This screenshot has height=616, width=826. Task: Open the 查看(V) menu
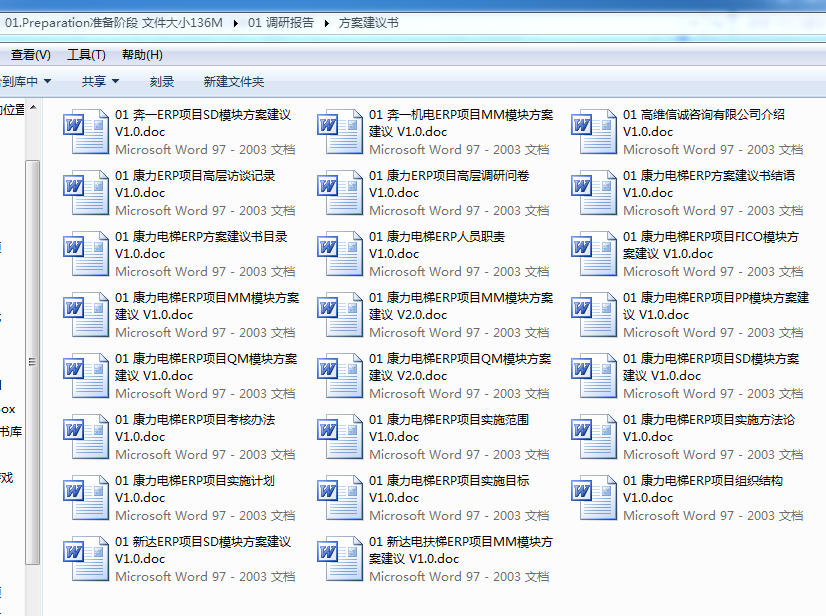coord(31,55)
